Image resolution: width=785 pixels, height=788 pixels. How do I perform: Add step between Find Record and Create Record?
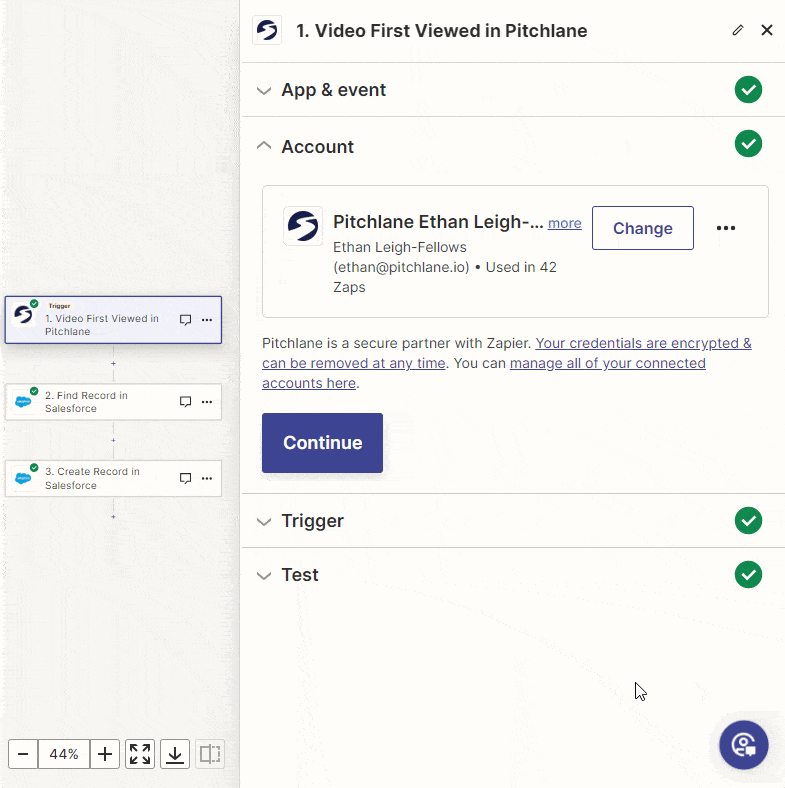click(114, 440)
